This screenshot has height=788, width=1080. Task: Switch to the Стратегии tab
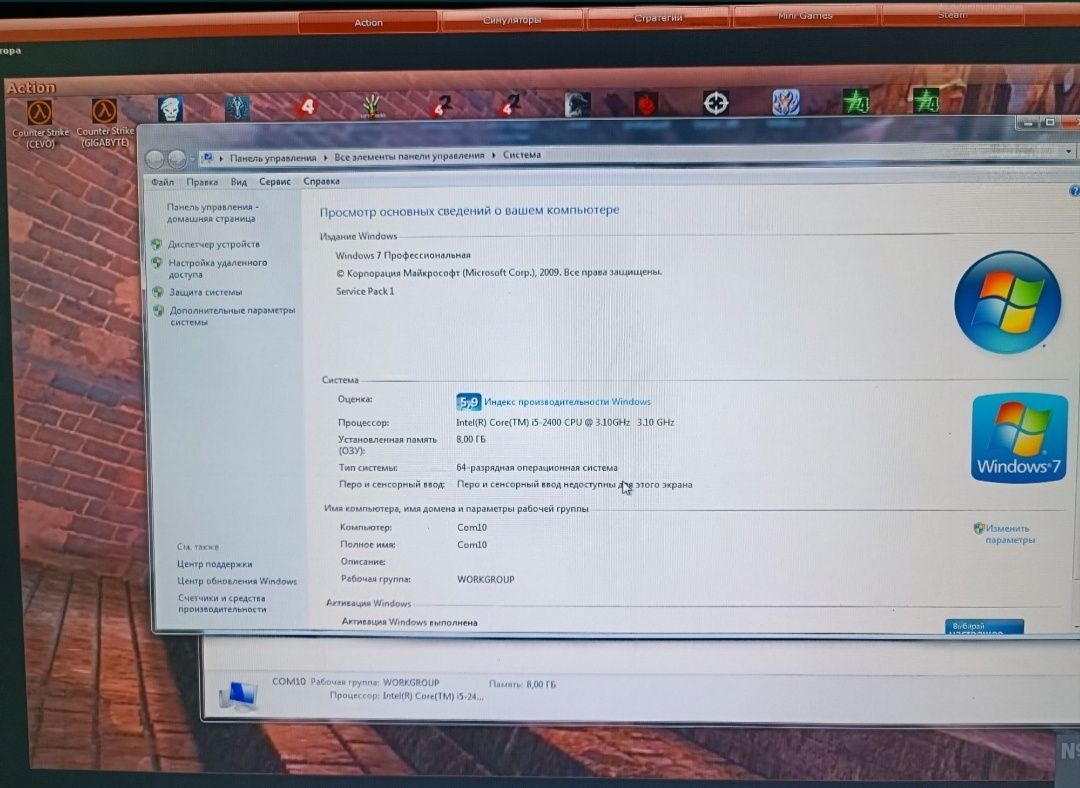pyautogui.click(x=658, y=18)
